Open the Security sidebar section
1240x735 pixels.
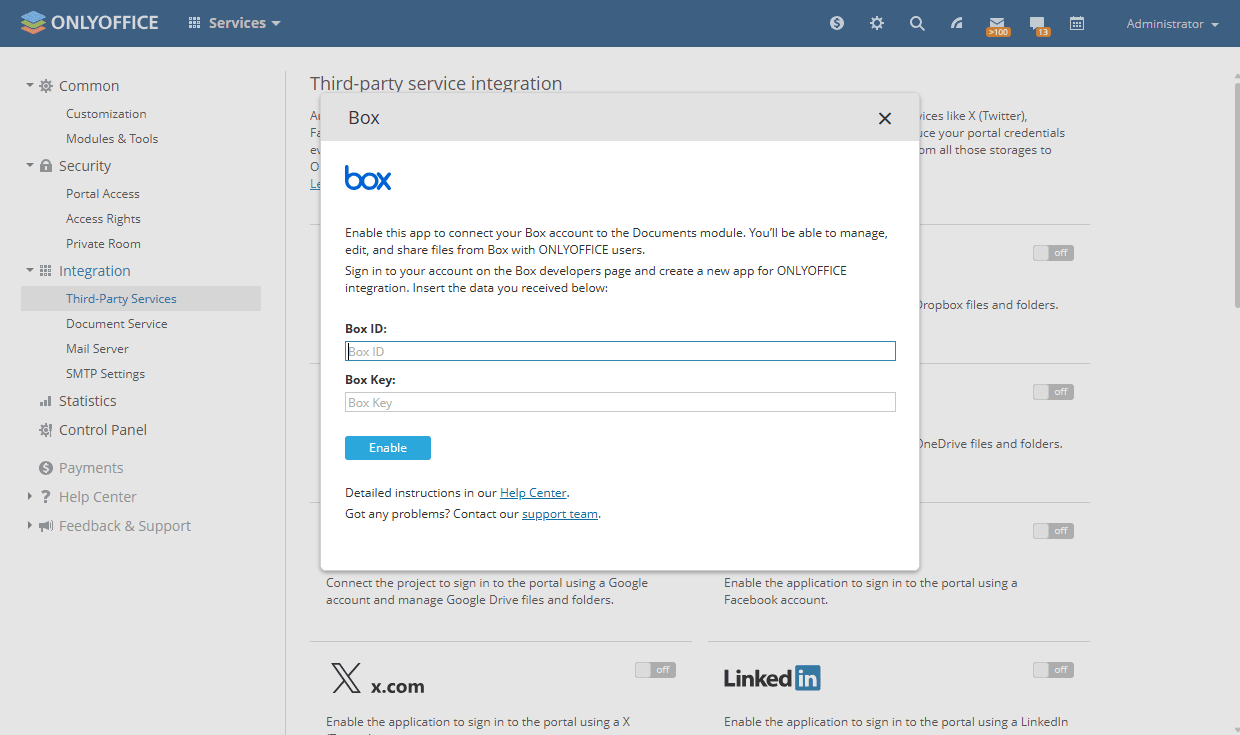pos(85,166)
